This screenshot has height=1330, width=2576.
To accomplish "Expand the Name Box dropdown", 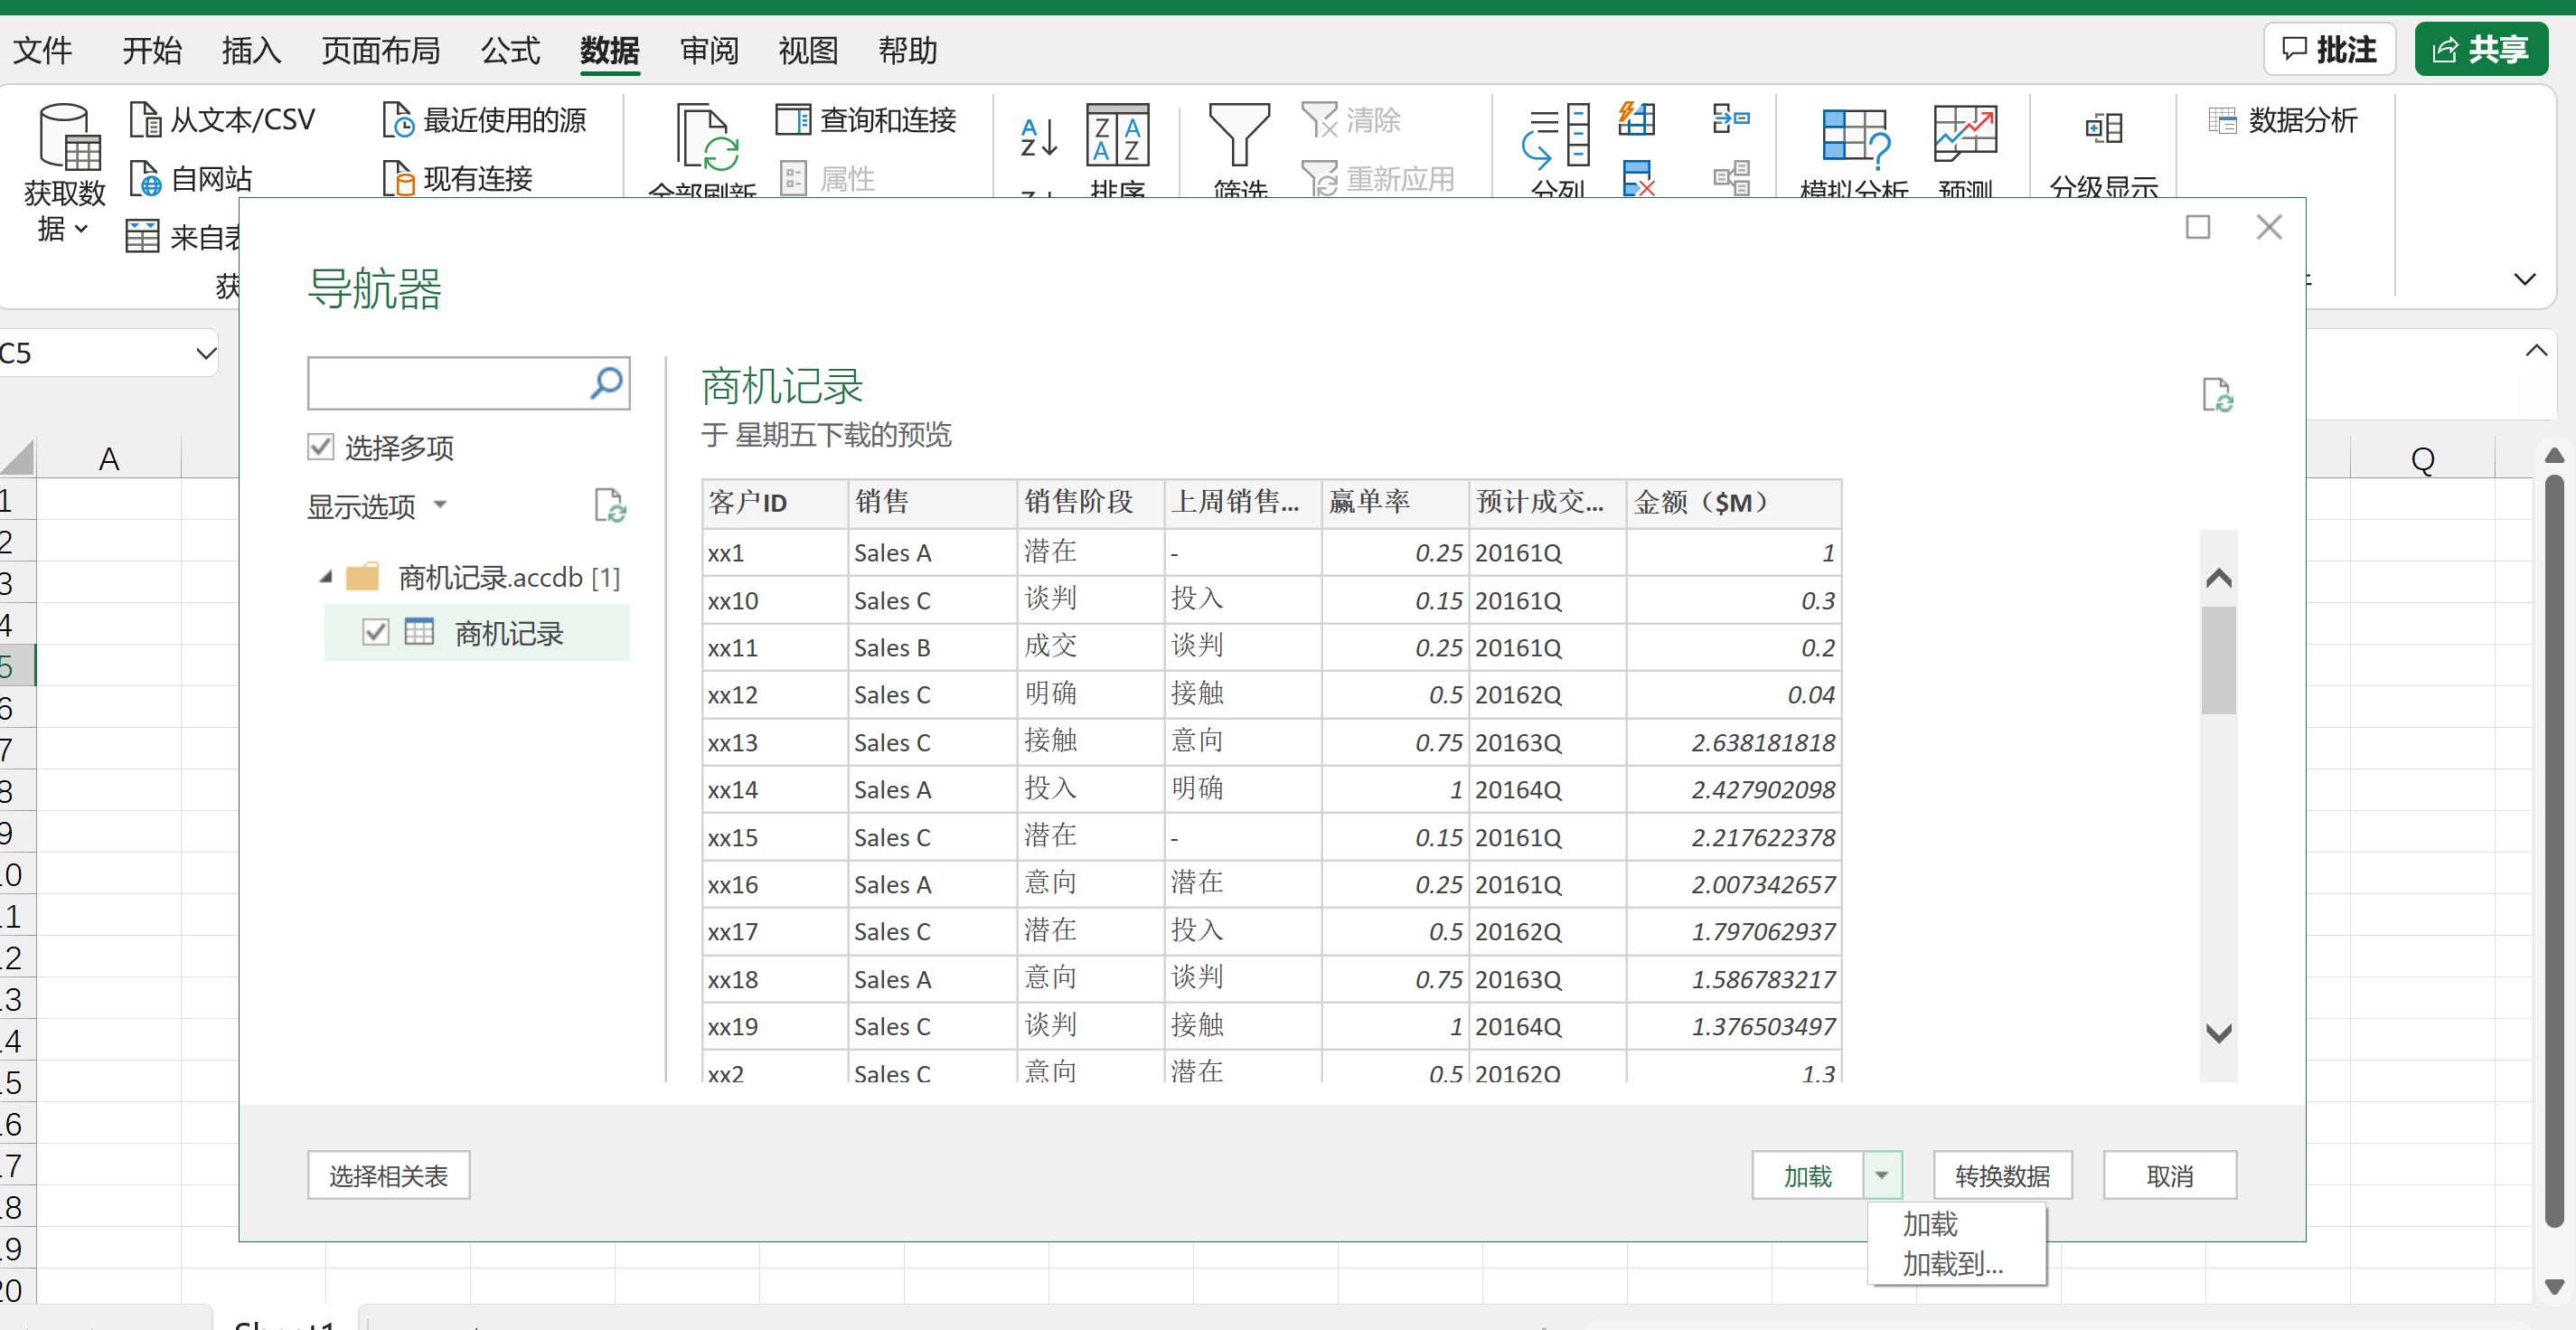I will coord(205,353).
